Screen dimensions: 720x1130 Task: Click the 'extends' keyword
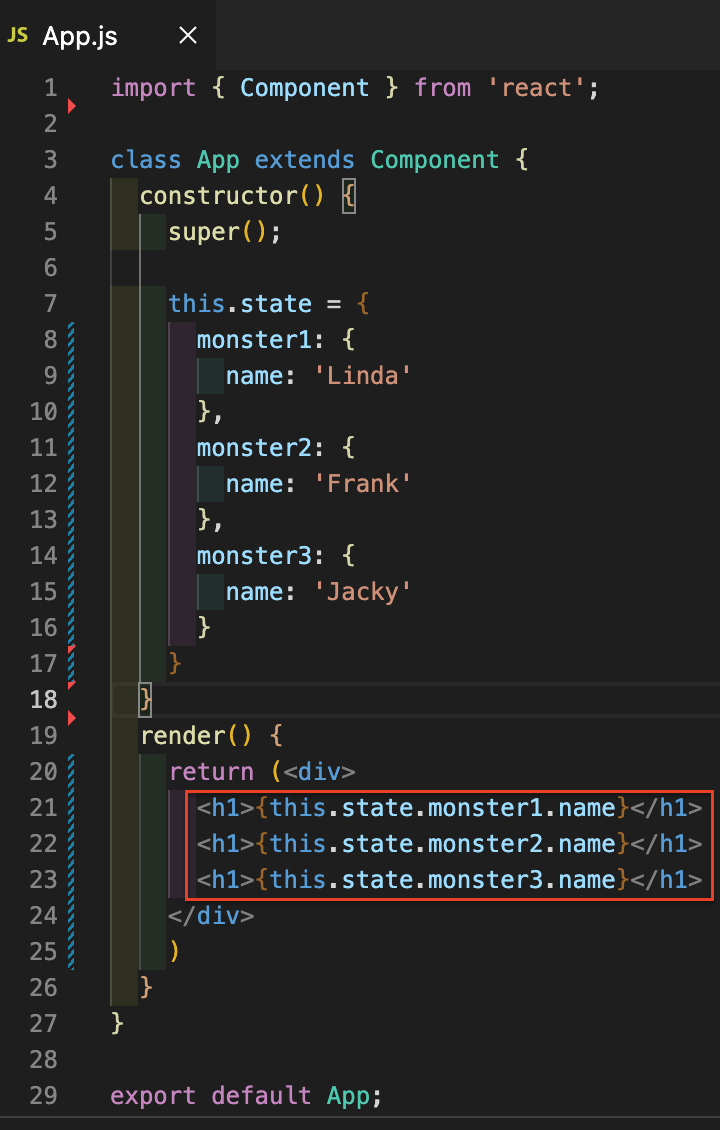click(305, 159)
